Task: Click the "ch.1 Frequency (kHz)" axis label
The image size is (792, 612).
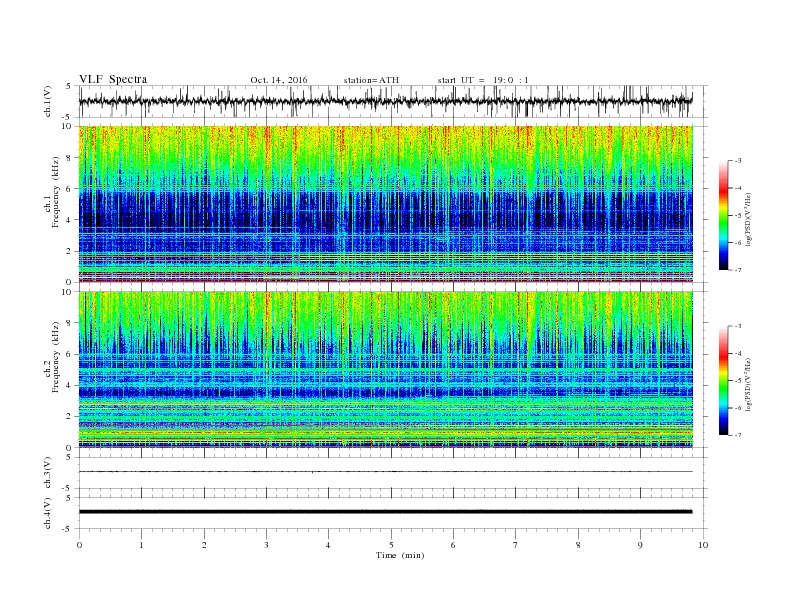Action: (x=52, y=205)
